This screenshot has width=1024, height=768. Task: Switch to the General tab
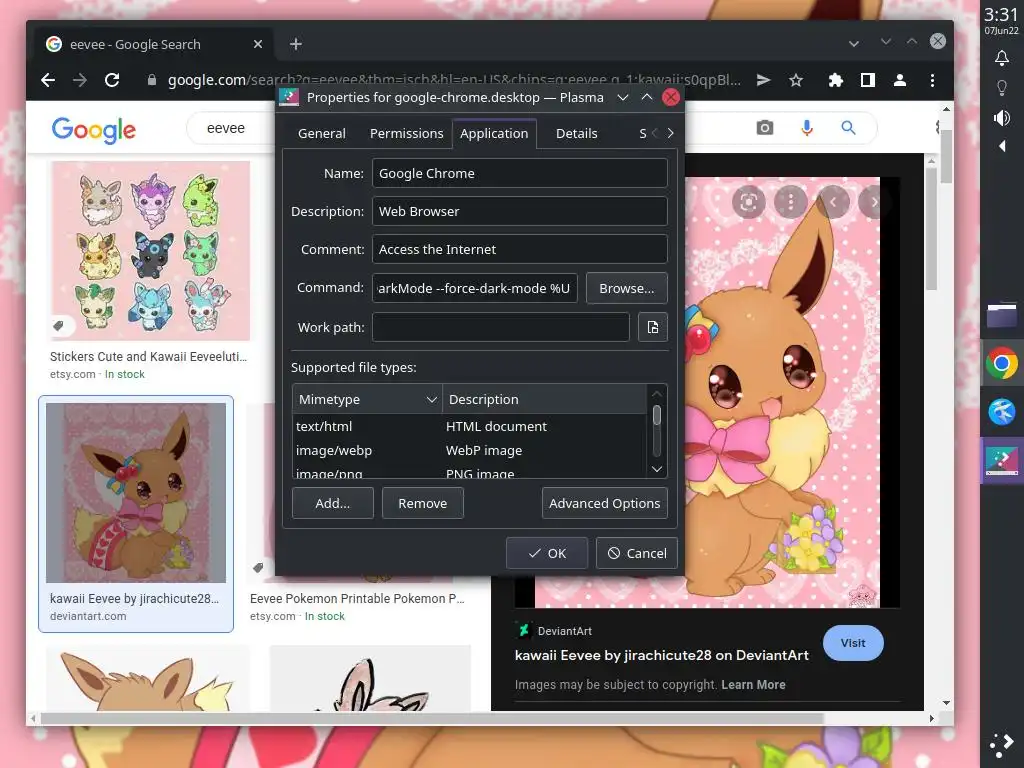tap(321, 133)
